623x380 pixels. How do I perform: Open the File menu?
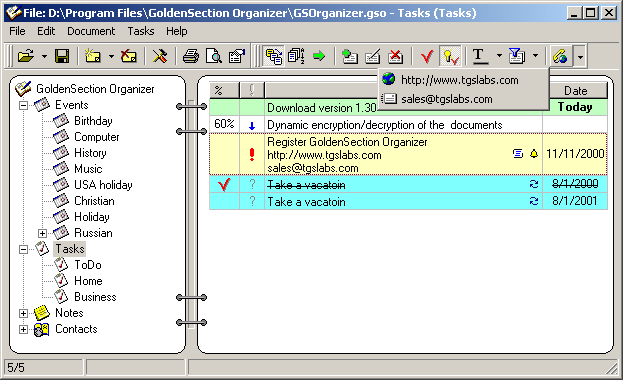pyautogui.click(x=17, y=31)
